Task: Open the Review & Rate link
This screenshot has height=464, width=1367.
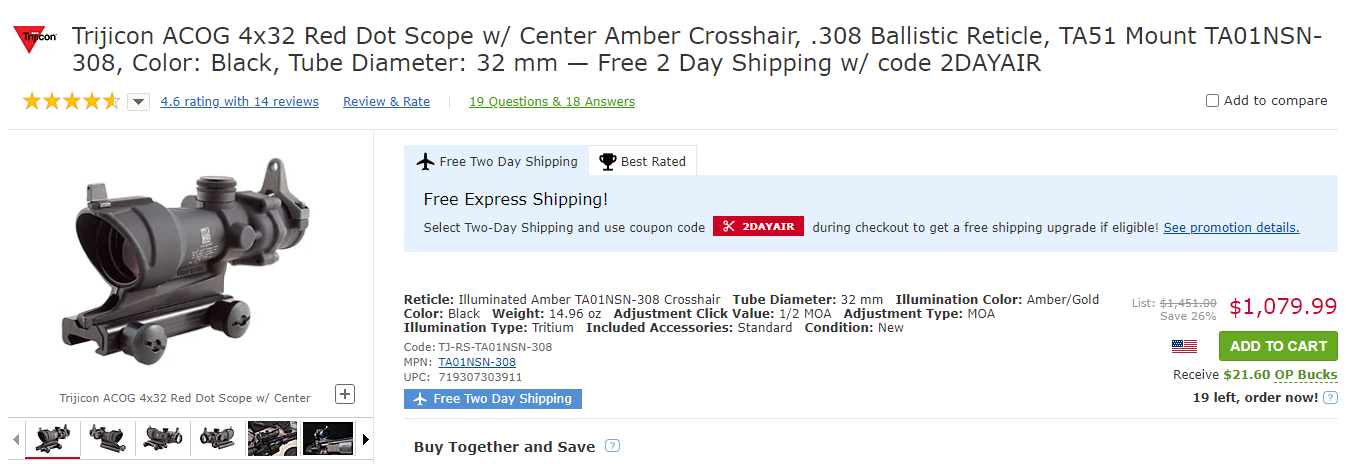Action: (386, 101)
